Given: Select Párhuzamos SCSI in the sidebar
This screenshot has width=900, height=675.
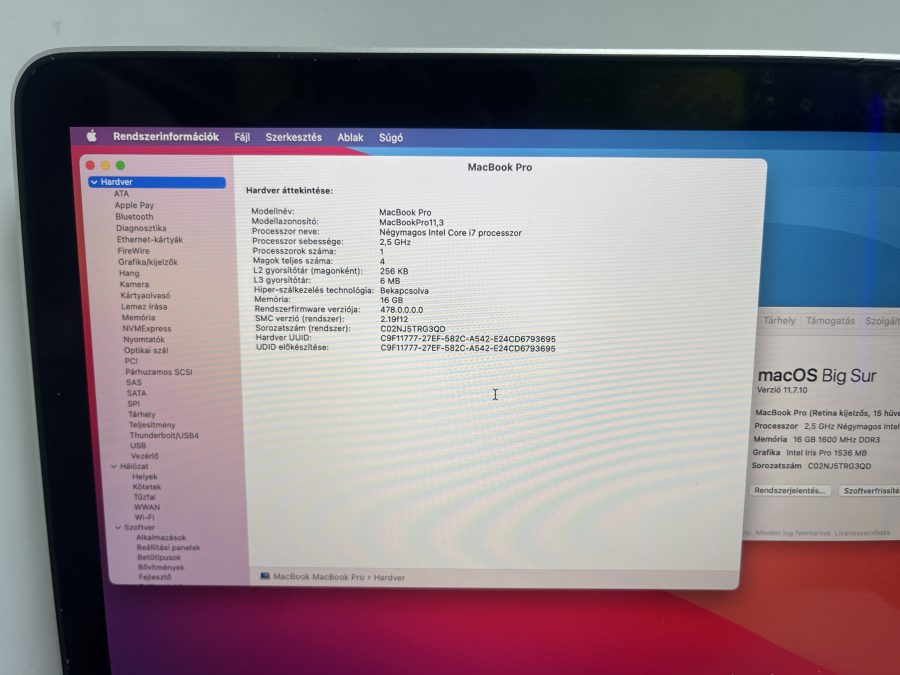Looking at the screenshot, I should coord(159,372).
